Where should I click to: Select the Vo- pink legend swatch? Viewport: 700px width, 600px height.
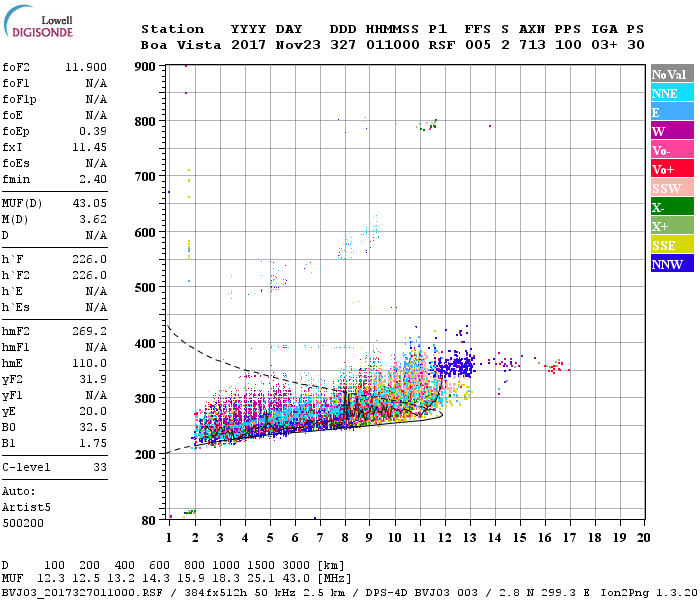(x=672, y=149)
